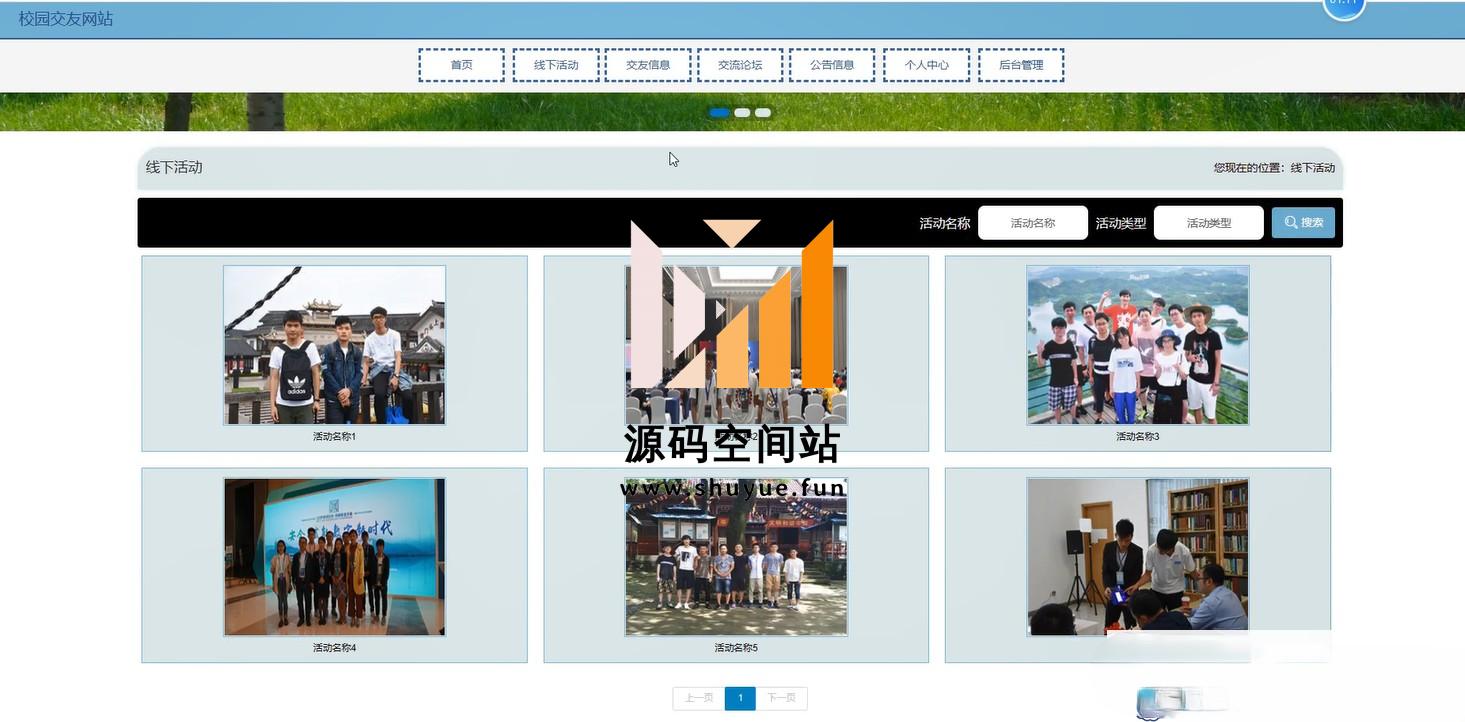Select 交流论坛 from the navigation

coord(740,65)
